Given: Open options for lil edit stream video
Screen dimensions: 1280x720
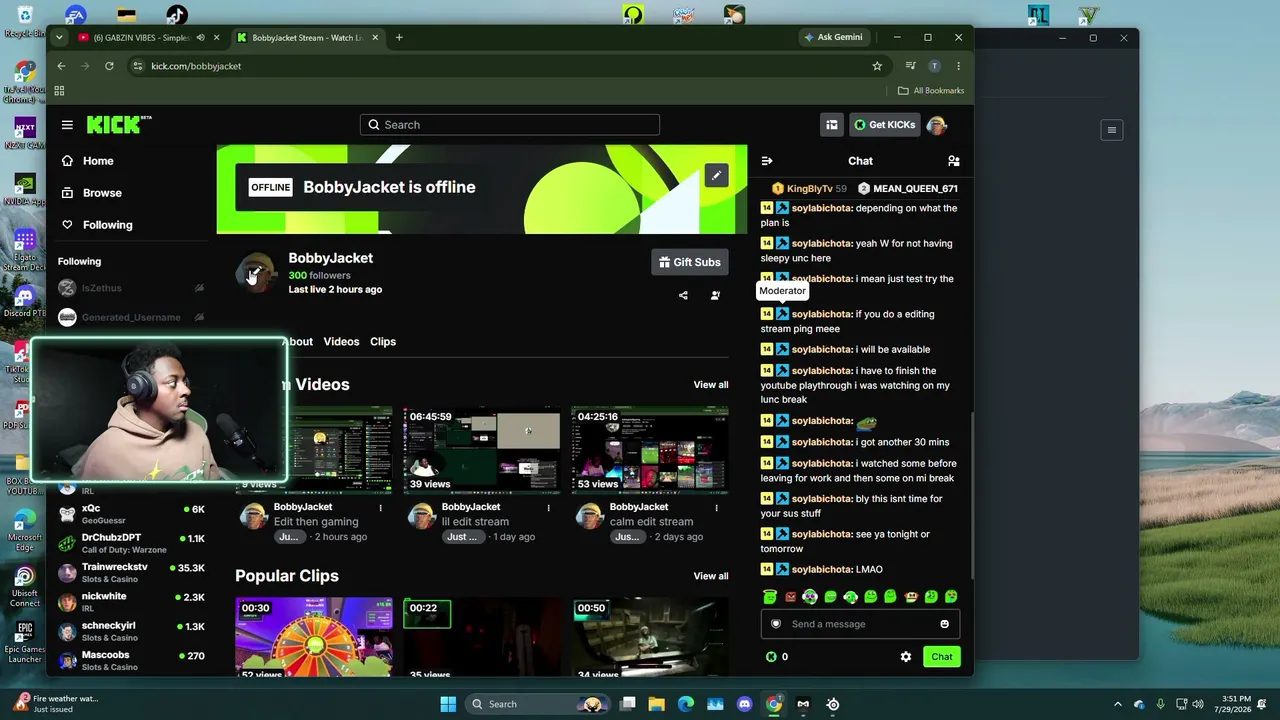Looking at the screenshot, I should (x=548, y=508).
